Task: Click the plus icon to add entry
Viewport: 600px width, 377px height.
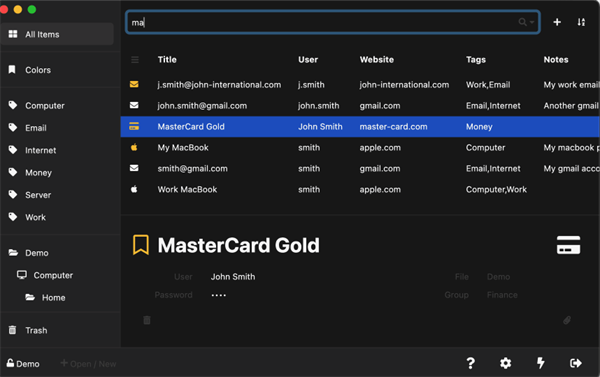Action: tap(557, 22)
